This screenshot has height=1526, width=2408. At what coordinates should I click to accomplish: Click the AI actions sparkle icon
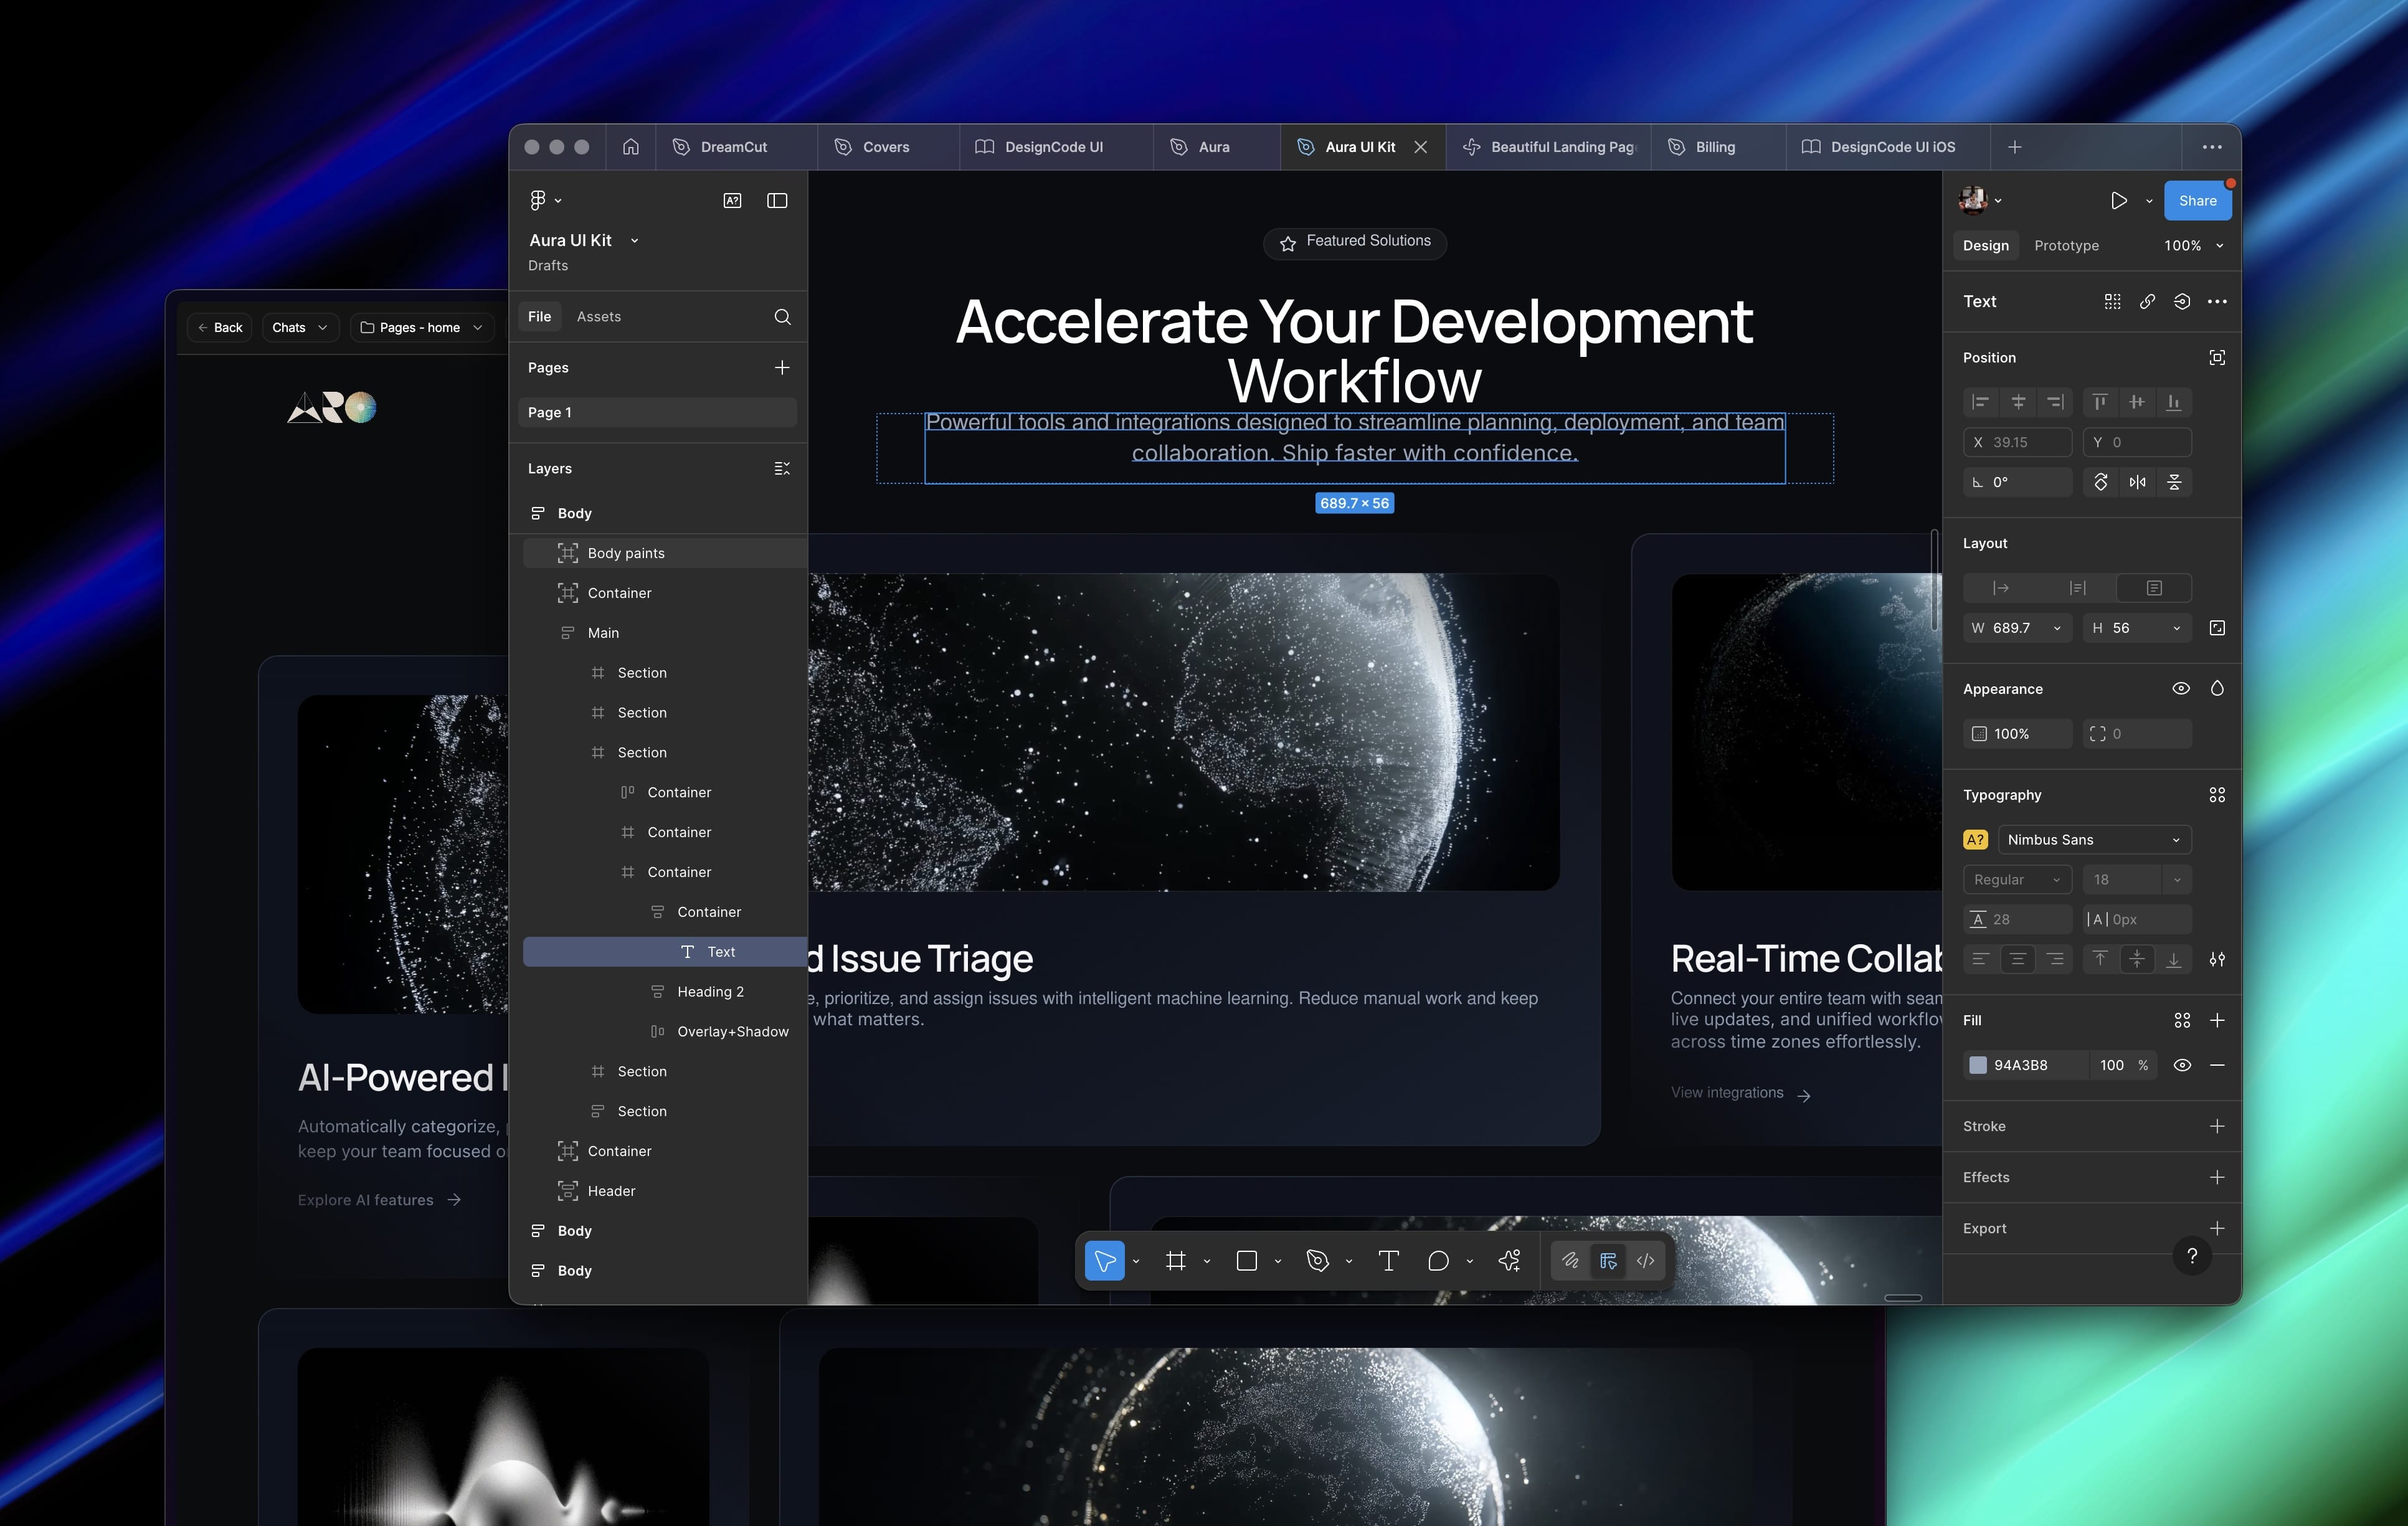point(1509,1261)
